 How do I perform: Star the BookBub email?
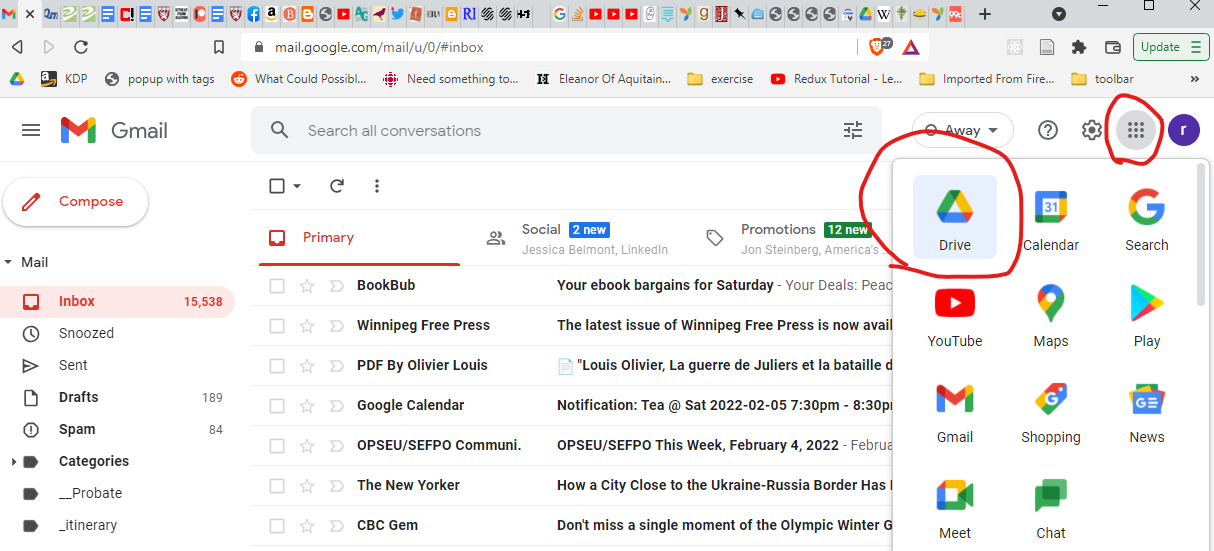coord(307,286)
